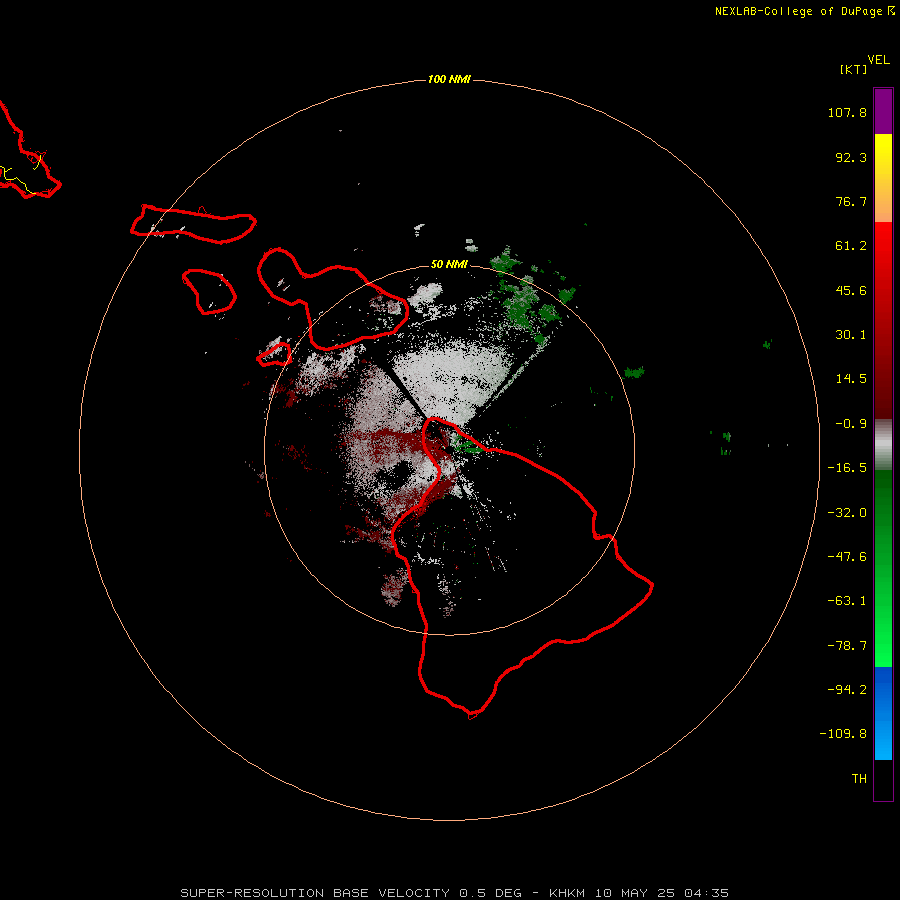The image size is (900, 900).
Task: Click the purple segment of the color bar
Action: (883, 111)
